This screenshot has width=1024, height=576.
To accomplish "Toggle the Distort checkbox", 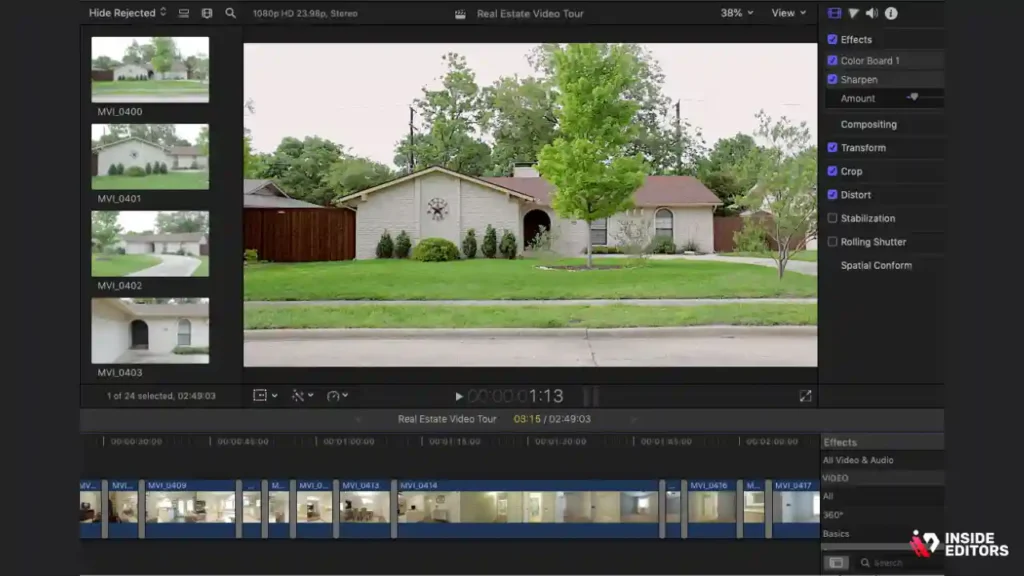I will pyautogui.click(x=832, y=195).
